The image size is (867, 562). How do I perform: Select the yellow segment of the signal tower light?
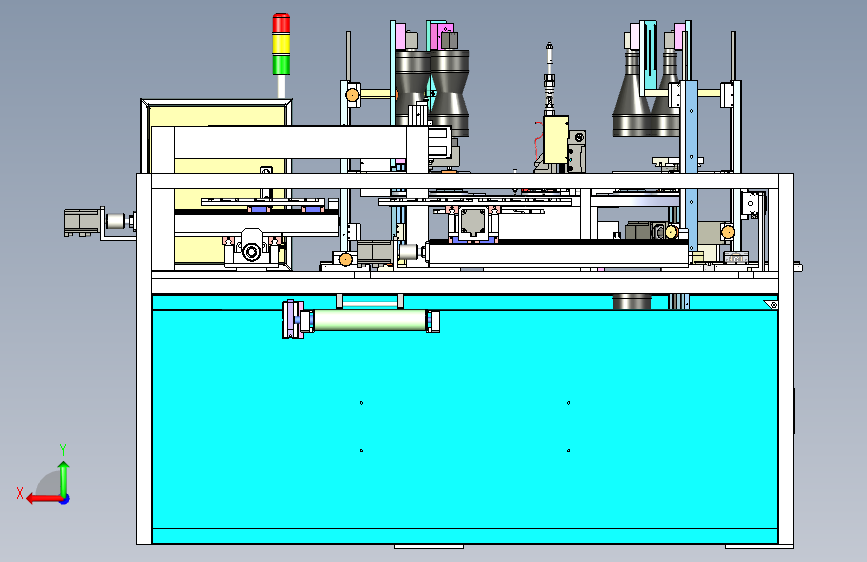[x=281, y=44]
